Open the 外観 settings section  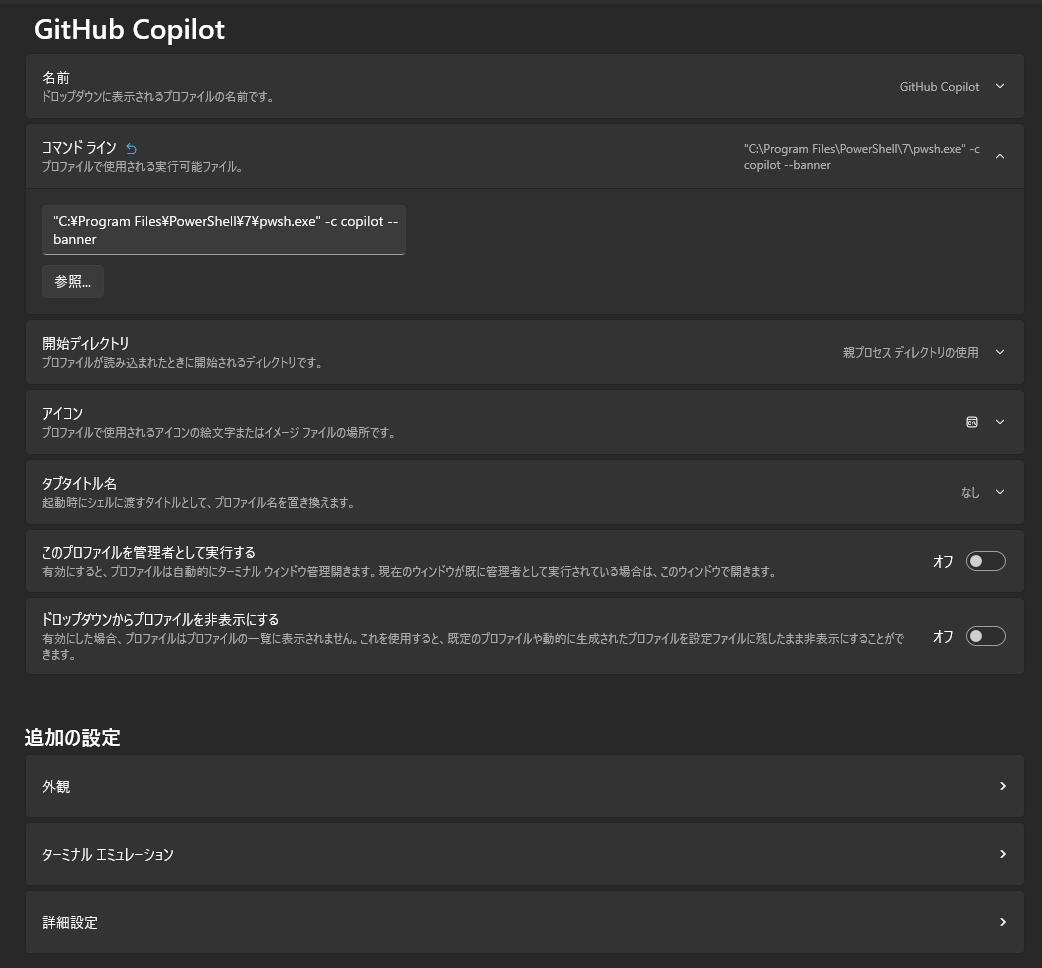(524, 786)
